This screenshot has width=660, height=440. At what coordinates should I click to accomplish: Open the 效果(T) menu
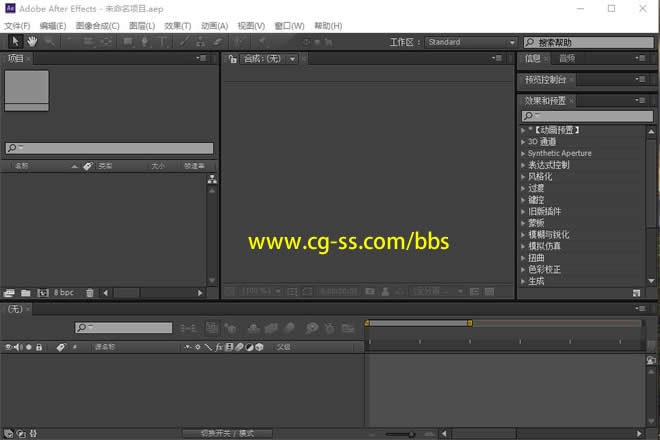(x=177, y=25)
